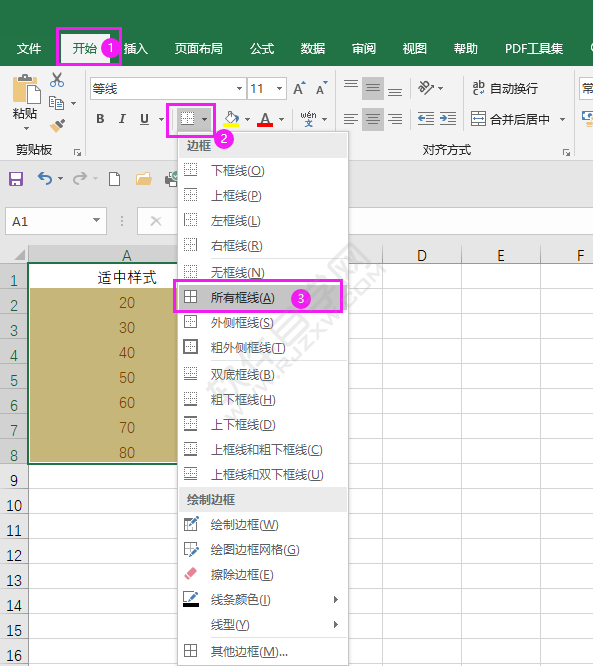Switch to the 插入 tab
The image size is (593, 666).
[136, 48]
